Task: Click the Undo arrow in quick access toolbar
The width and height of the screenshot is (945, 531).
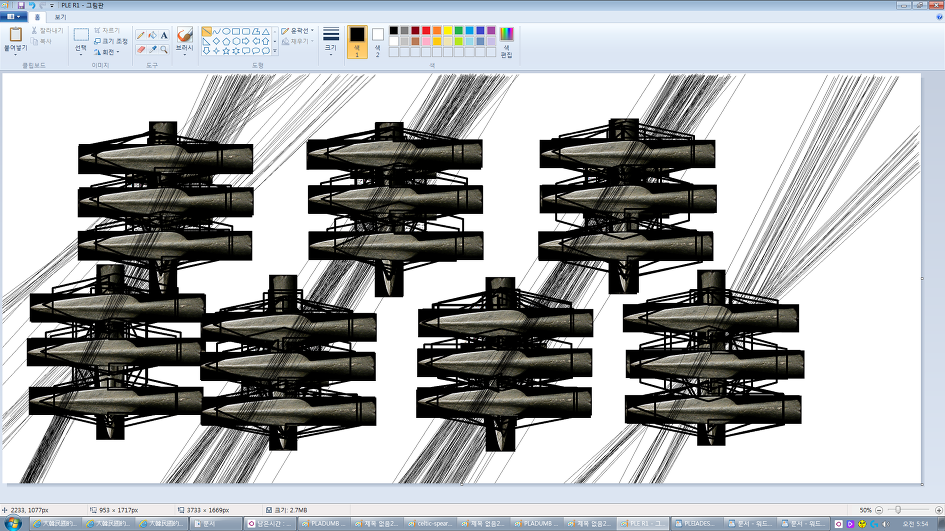Action: [x=32, y=5]
